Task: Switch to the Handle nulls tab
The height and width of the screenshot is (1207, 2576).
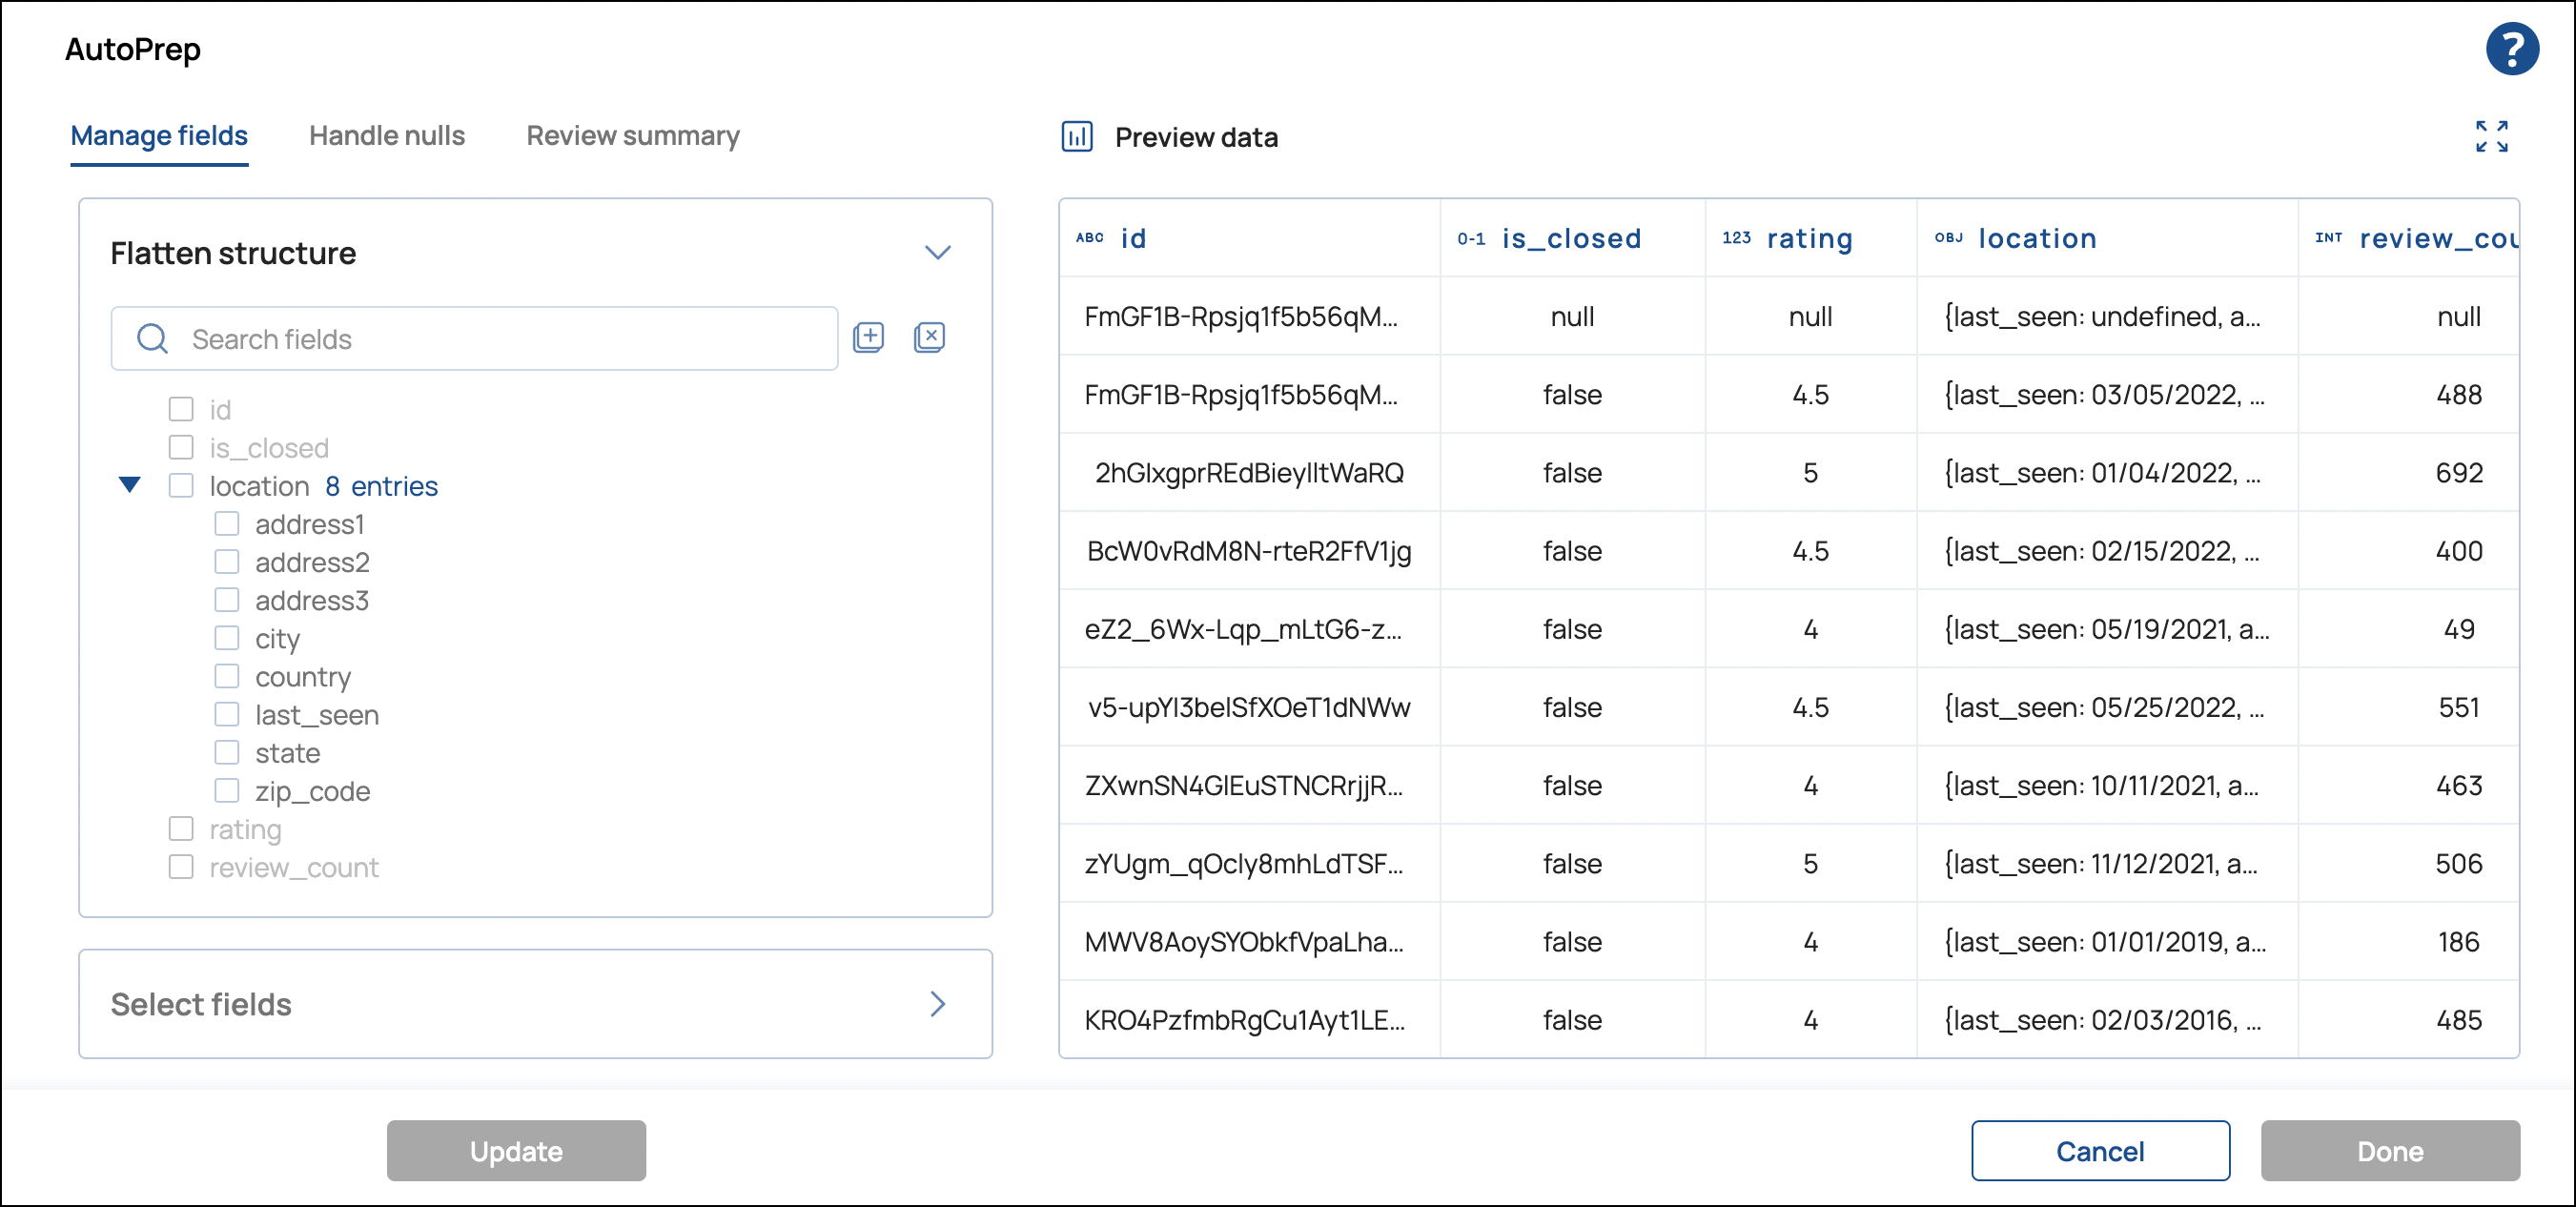Action: pyautogui.click(x=386, y=136)
